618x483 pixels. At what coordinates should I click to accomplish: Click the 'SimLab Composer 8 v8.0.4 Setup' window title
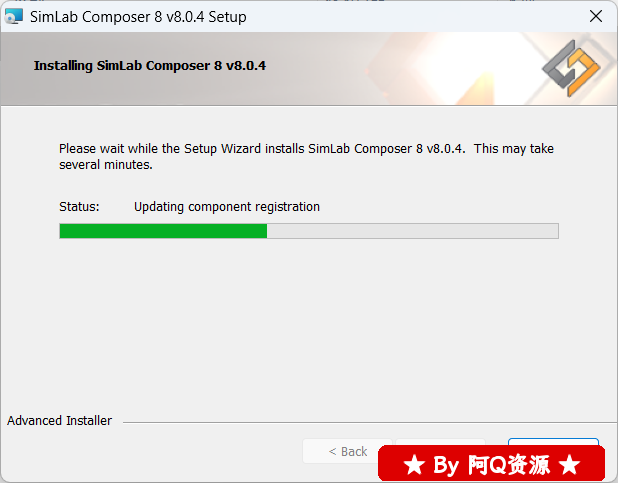pos(138,17)
